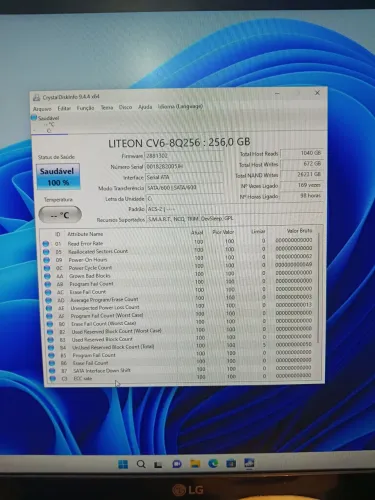This screenshot has width=375, height=500.
Task: Open Microsoft Store from the taskbar
Action: coord(231,463)
